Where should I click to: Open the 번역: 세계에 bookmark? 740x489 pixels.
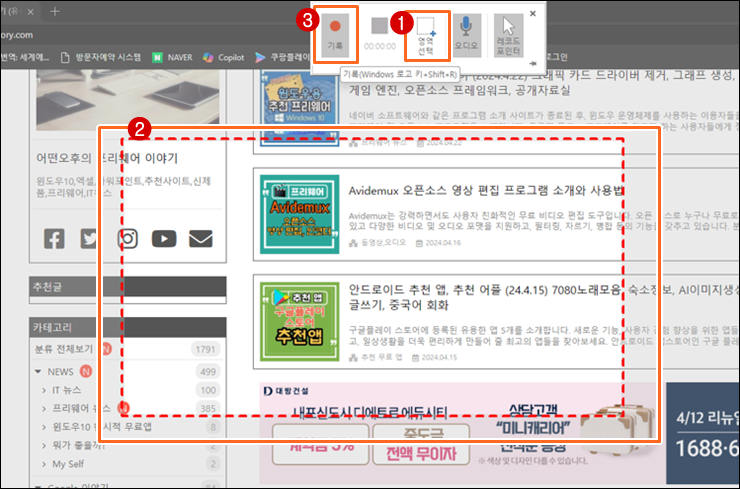25,58
